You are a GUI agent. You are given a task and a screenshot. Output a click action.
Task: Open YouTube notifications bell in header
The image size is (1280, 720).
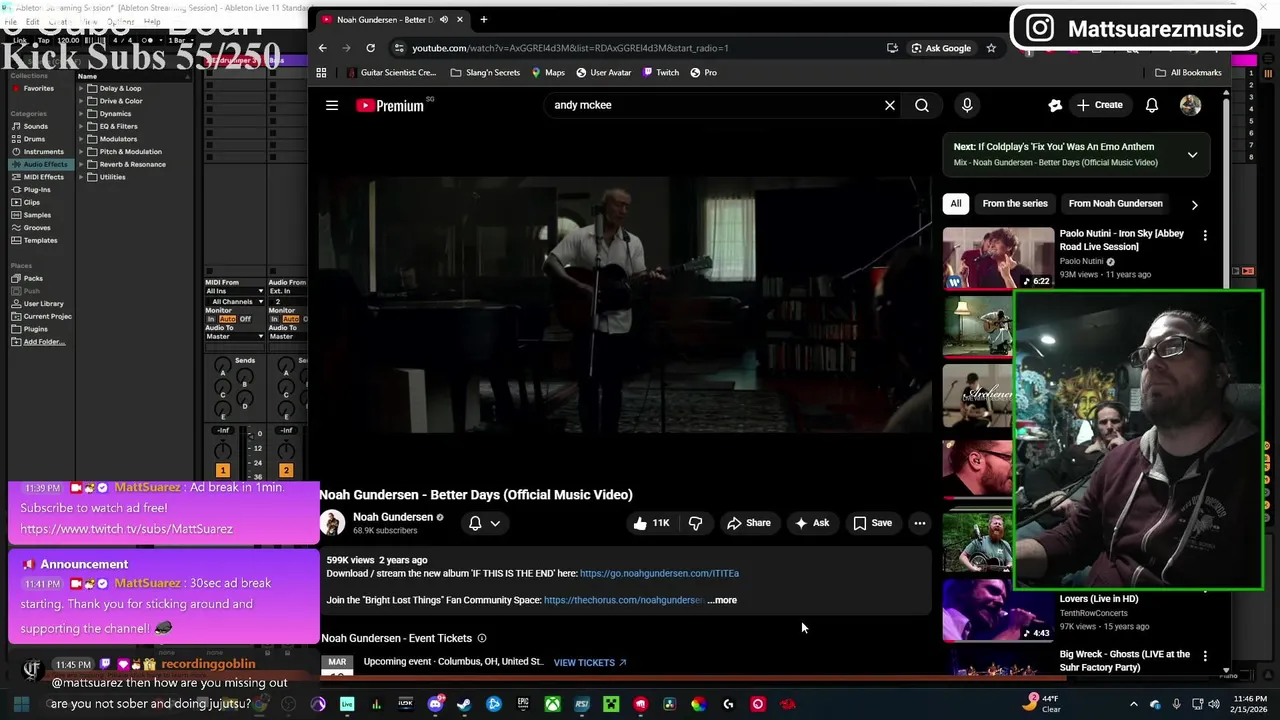click(1152, 105)
